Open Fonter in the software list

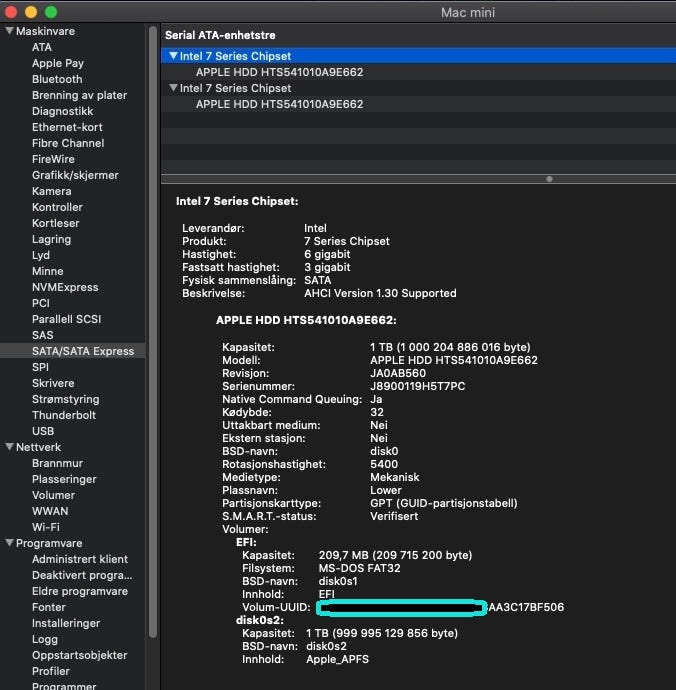coord(48,607)
